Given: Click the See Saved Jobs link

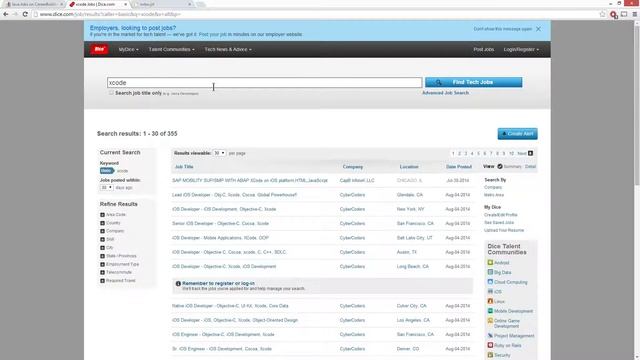Looking at the screenshot, I should click(x=499, y=222).
